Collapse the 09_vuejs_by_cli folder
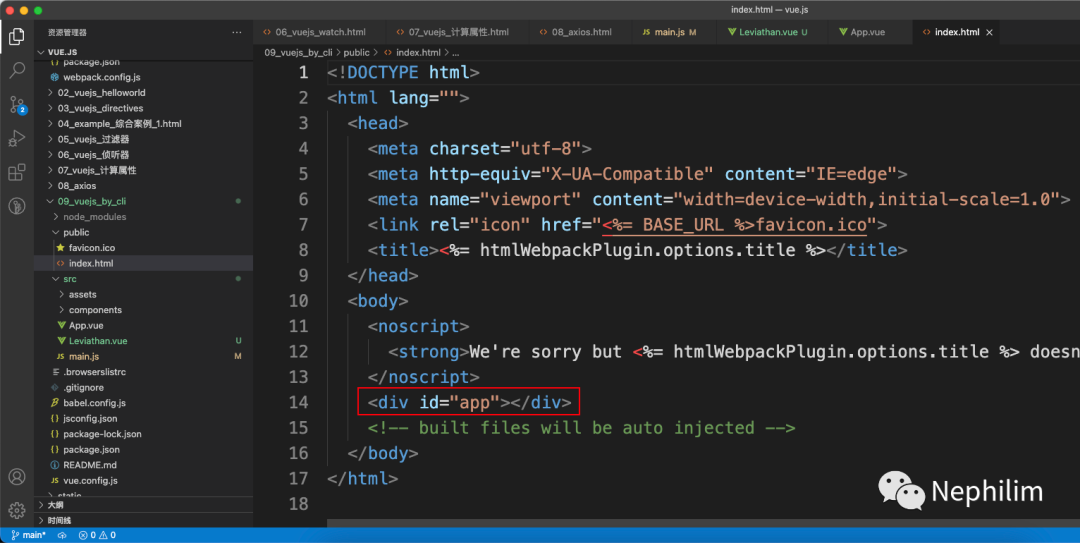Viewport: 1080px width, 543px height. click(x=92, y=201)
